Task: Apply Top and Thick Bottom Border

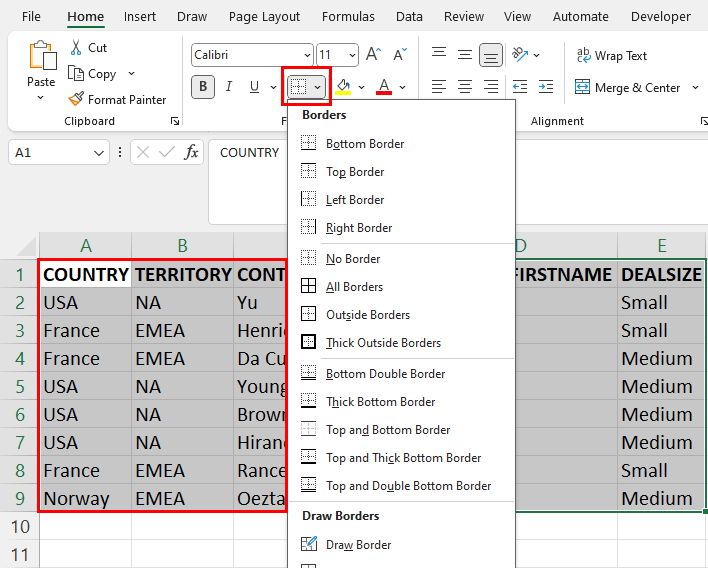Action: point(401,458)
